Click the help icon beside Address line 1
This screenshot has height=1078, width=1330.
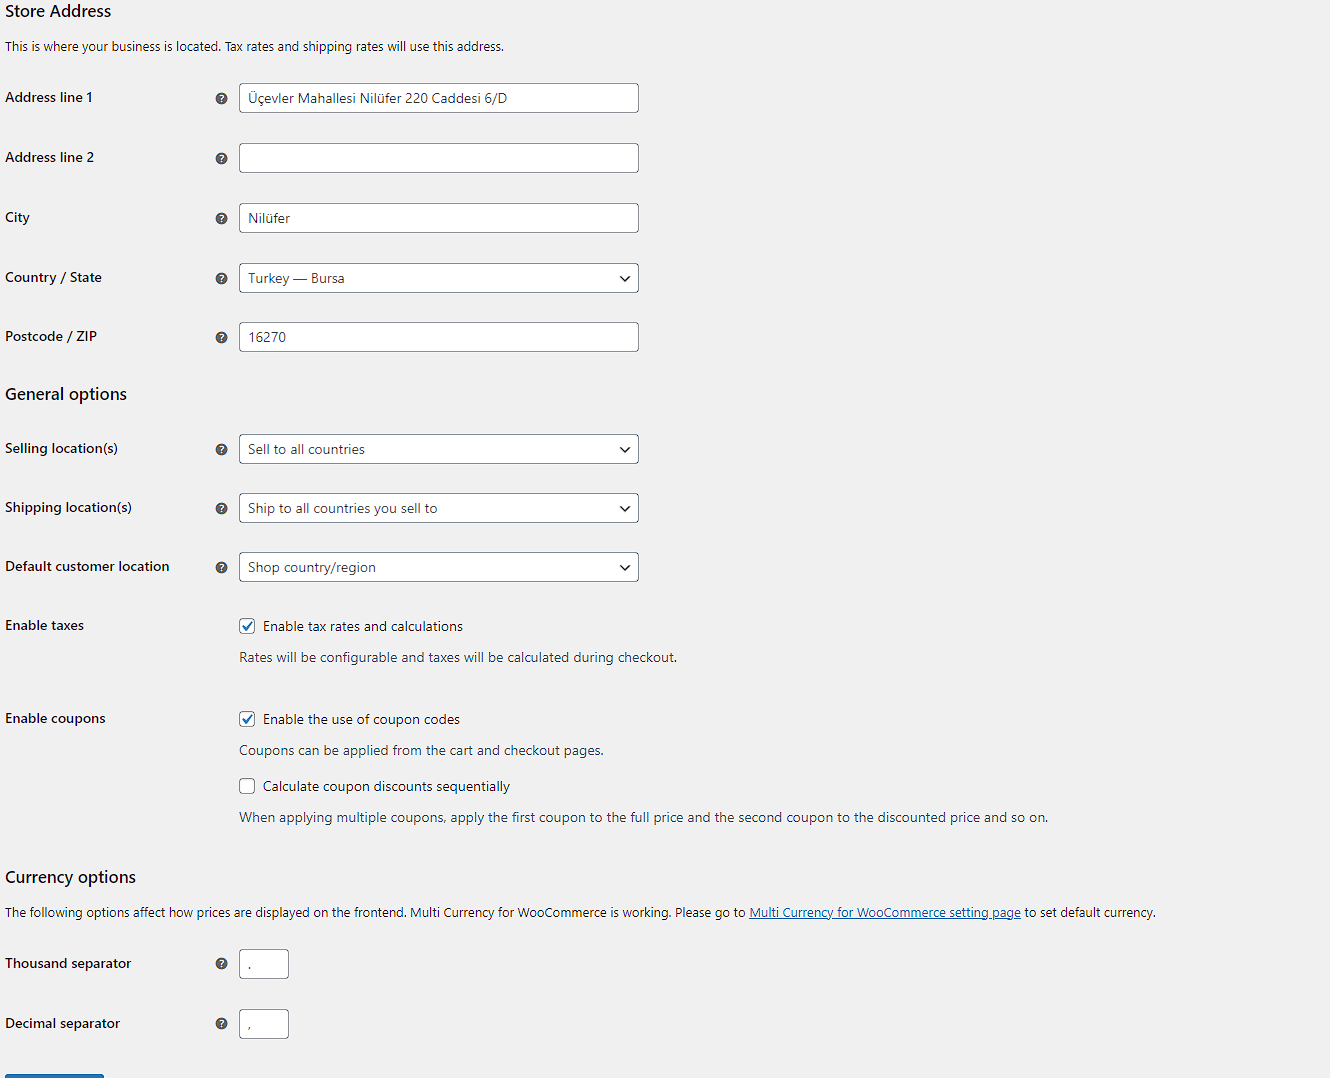[222, 98]
